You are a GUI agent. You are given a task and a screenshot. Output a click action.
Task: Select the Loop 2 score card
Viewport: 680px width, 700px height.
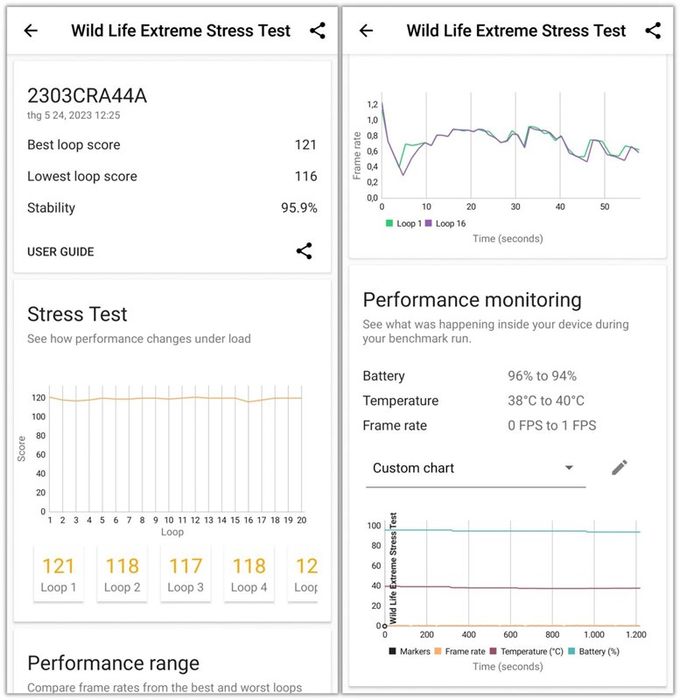122,574
